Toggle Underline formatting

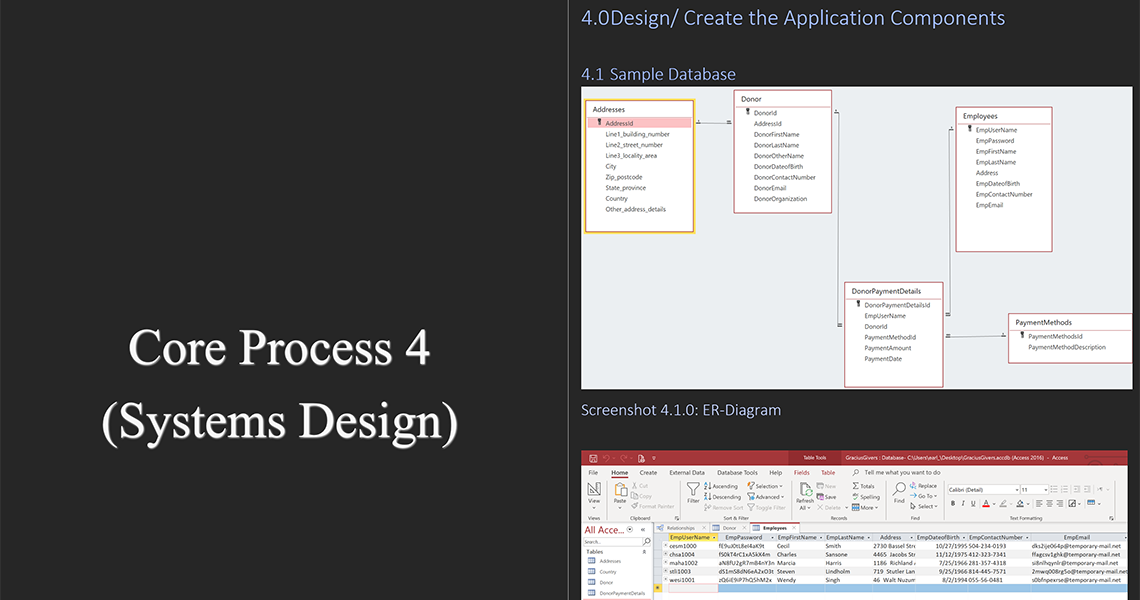(973, 503)
